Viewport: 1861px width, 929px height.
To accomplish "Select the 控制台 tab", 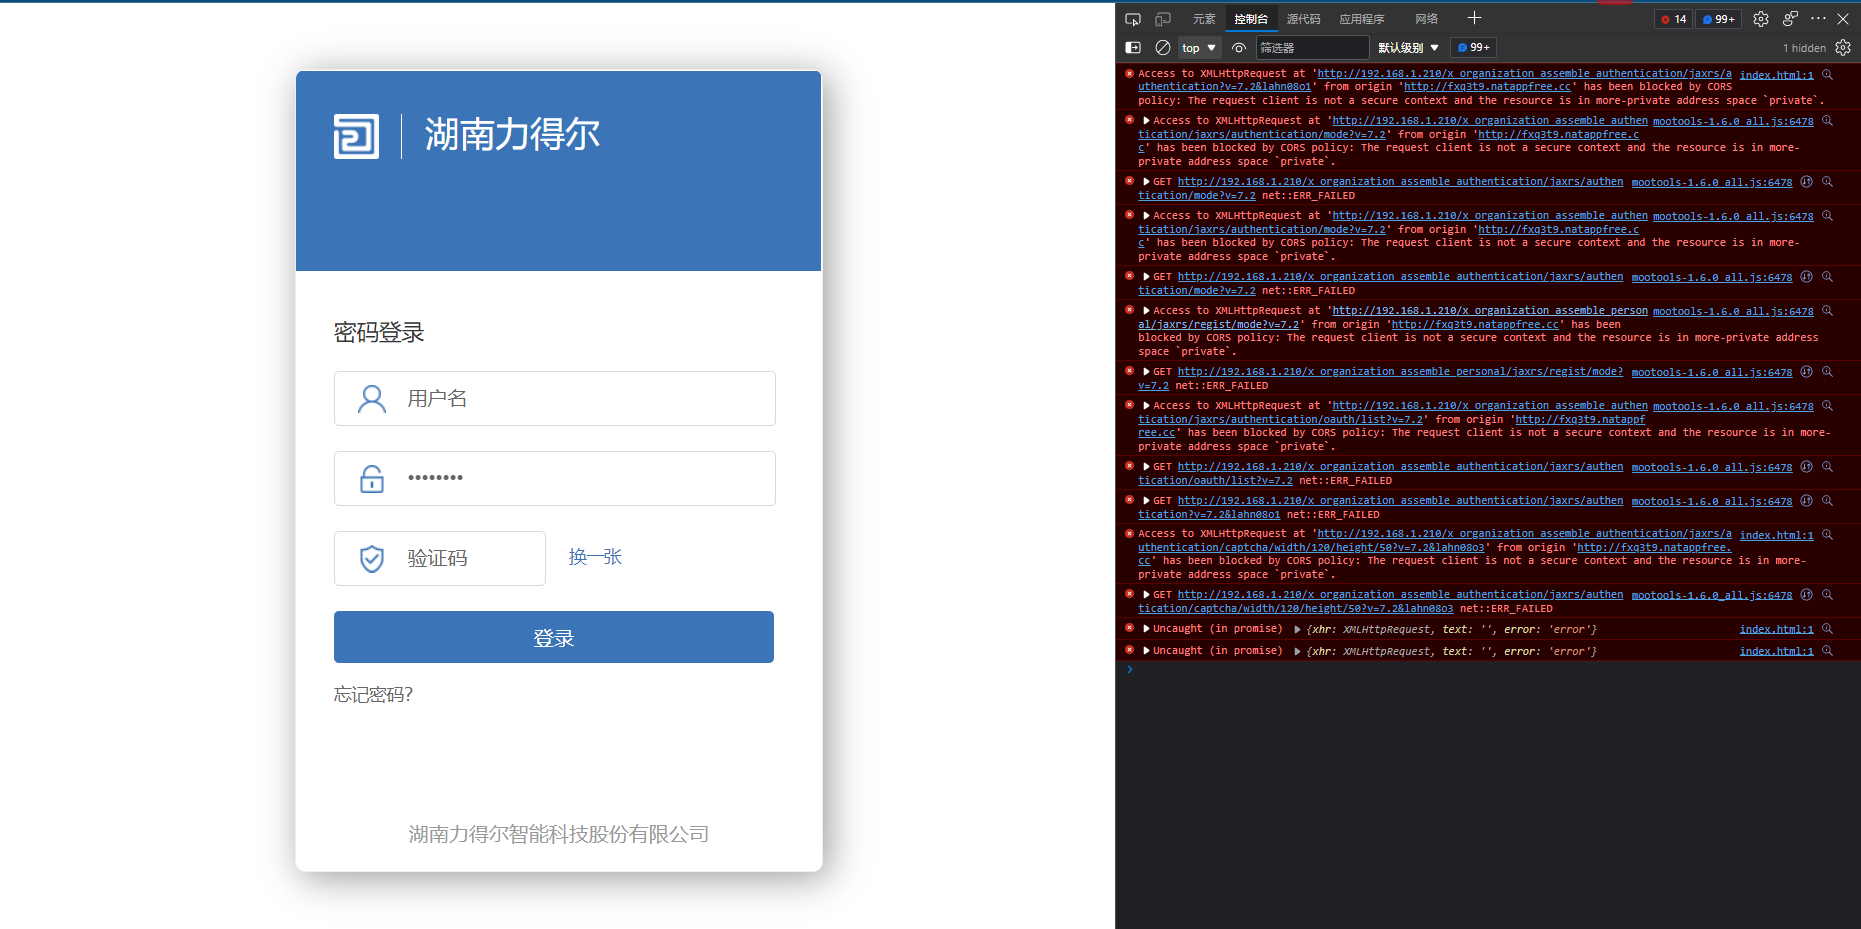I will (x=1251, y=19).
